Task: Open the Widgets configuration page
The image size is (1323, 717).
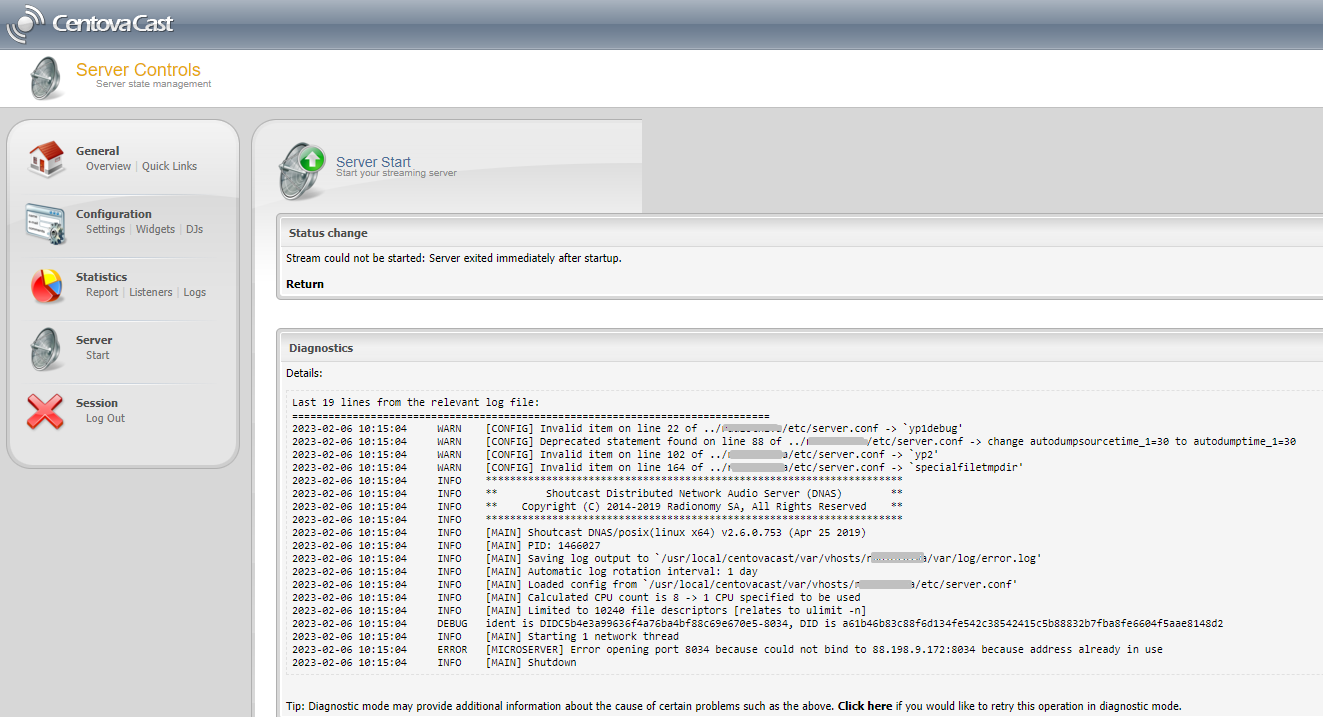Action: [155, 230]
